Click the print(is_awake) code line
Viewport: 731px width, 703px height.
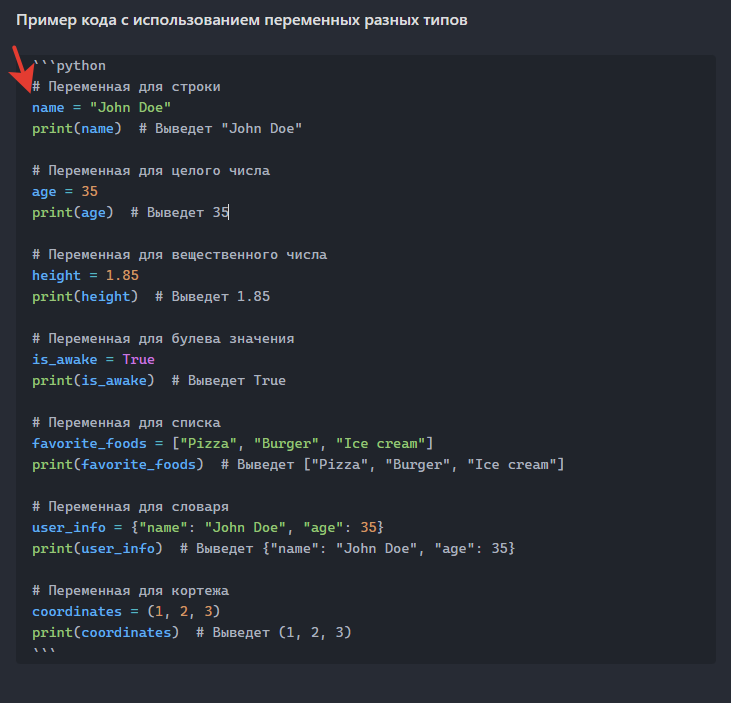pos(159,380)
